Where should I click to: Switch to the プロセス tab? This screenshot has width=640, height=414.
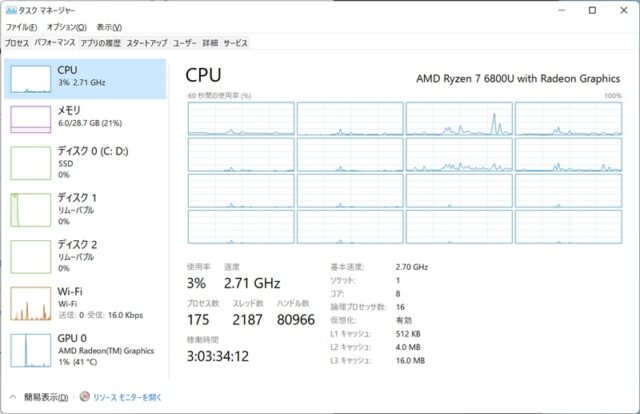coord(17,44)
